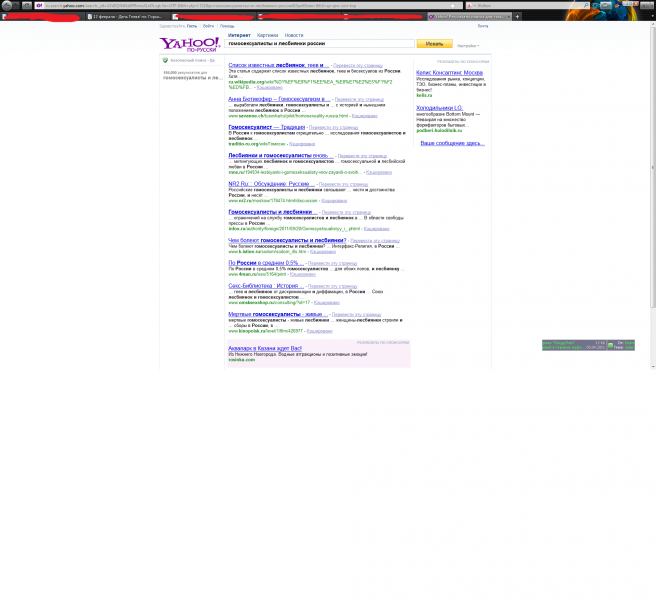Open result 'NR2.Ru :: Обсуждение: Русские...'
The height and width of the screenshot is (600, 656).
coord(272,184)
